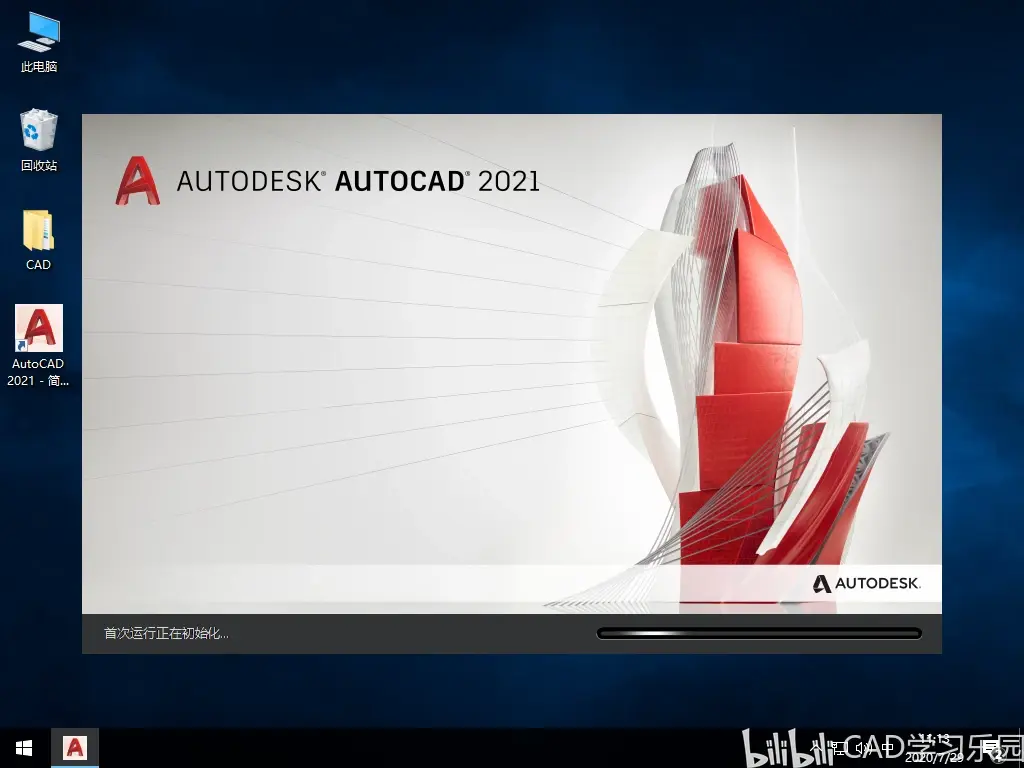Click the 首次运行正在初始化... status text
The image size is (1024, 768).
point(167,633)
